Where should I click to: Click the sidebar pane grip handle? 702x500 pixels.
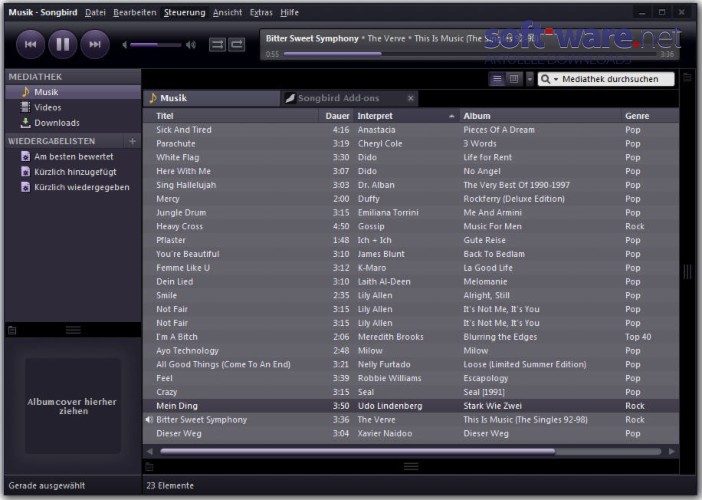click(x=73, y=330)
